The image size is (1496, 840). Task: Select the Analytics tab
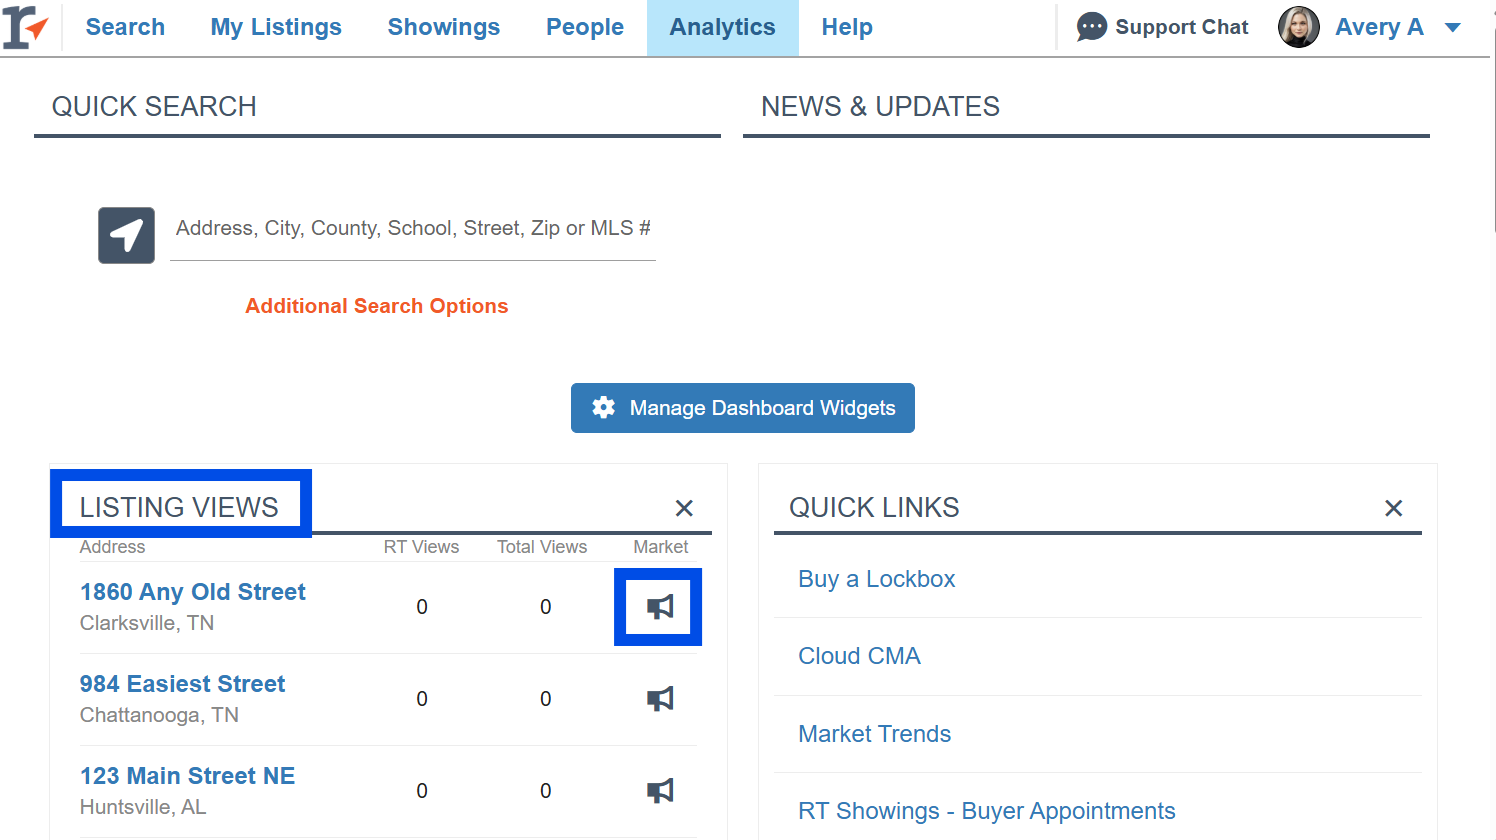pos(722,27)
